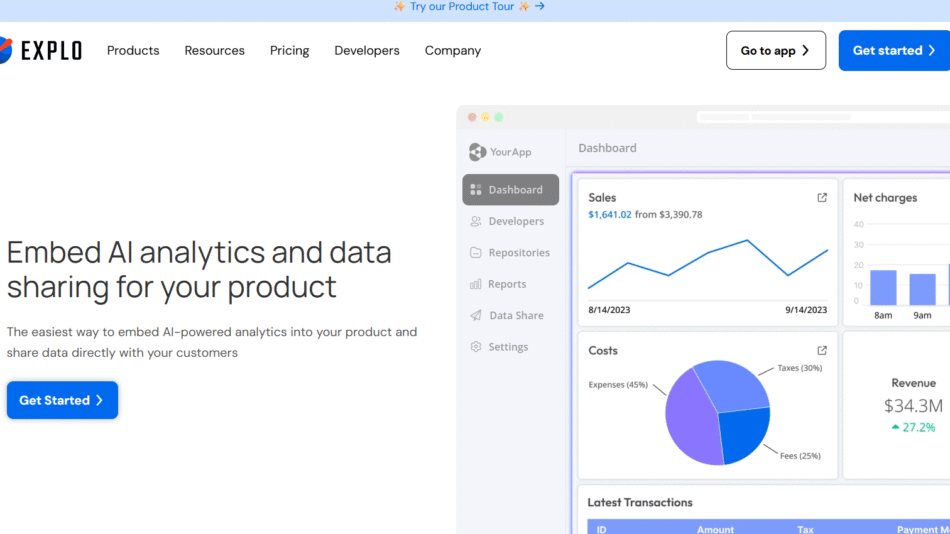Screen dimensions: 950x534
Task: Click the YourApp logo icon
Action: [x=477, y=152]
